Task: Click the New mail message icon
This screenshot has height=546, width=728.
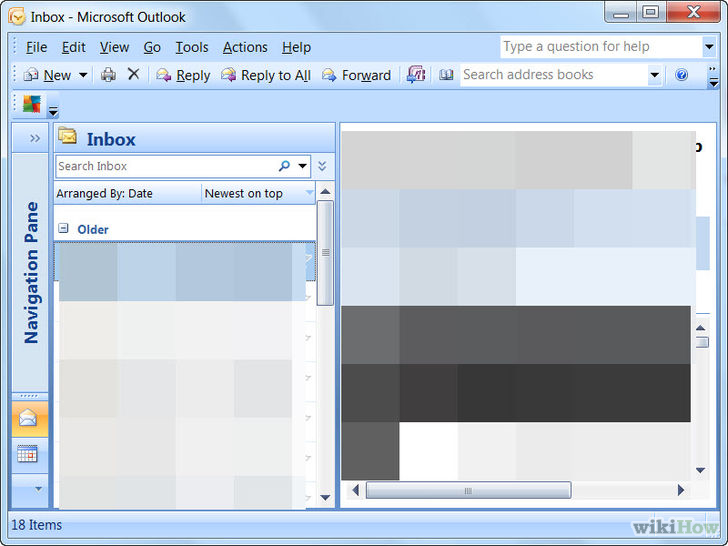Action: click(x=31, y=75)
